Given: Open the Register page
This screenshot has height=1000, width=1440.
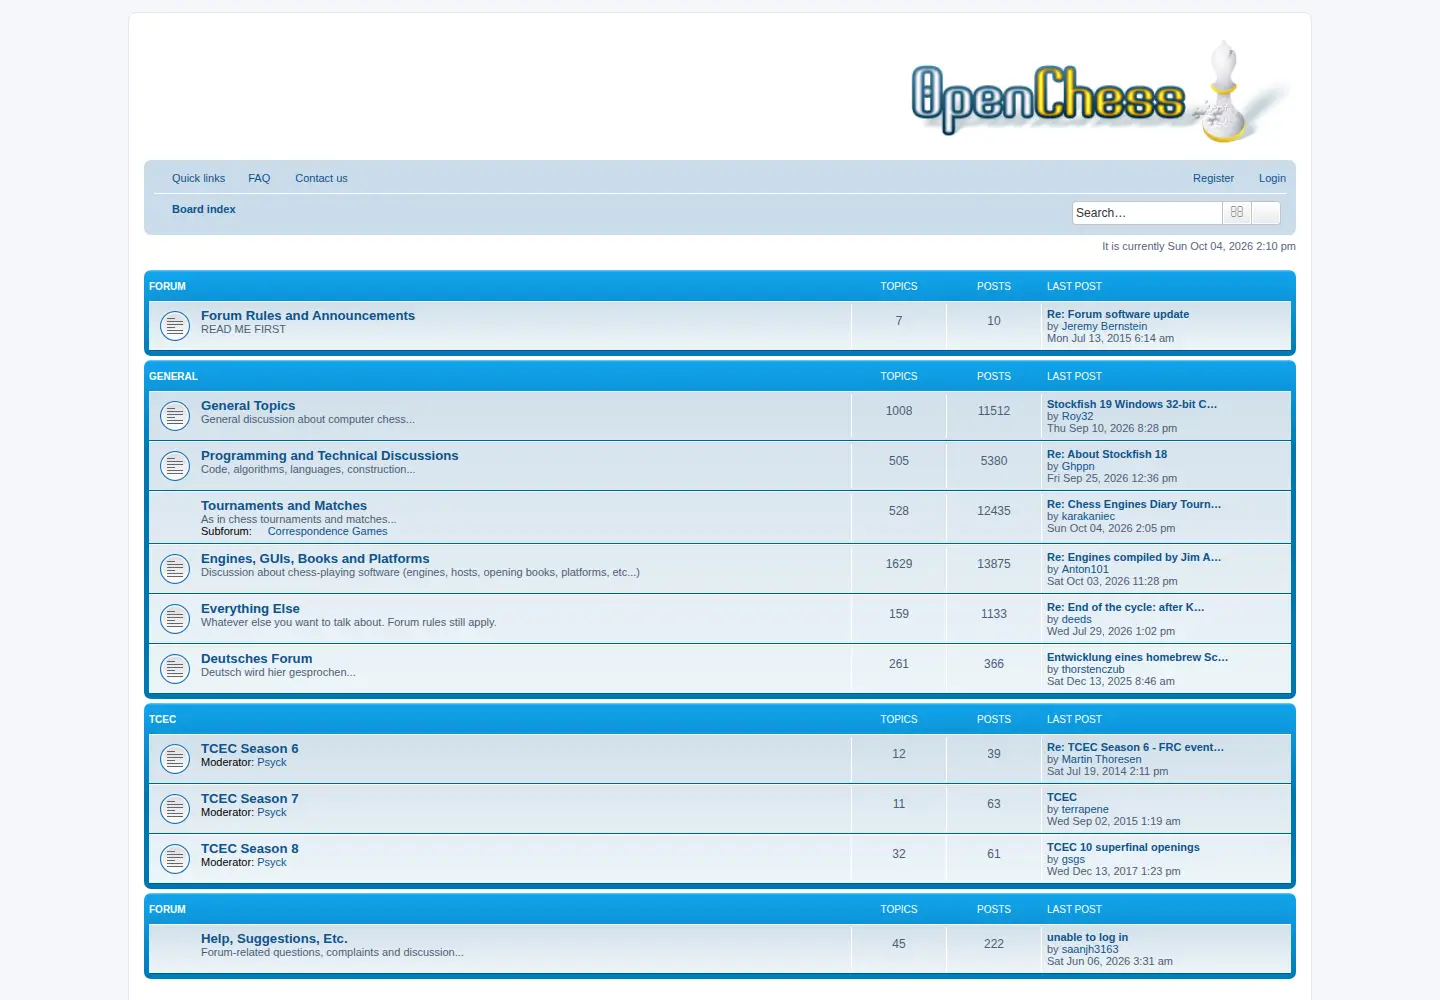Looking at the screenshot, I should [1213, 178].
